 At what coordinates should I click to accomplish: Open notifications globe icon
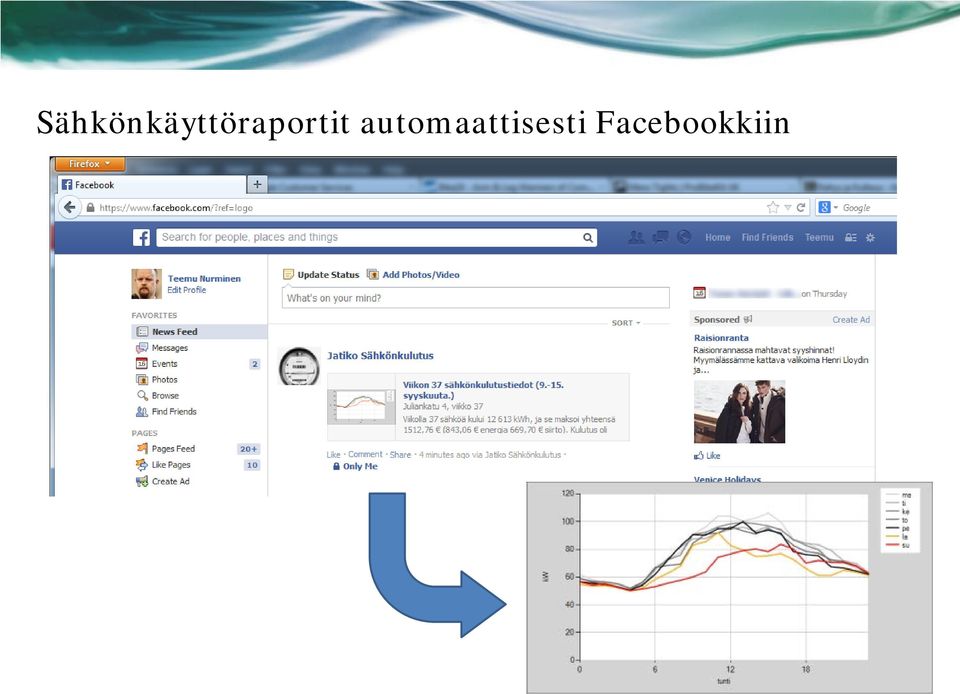pos(684,237)
